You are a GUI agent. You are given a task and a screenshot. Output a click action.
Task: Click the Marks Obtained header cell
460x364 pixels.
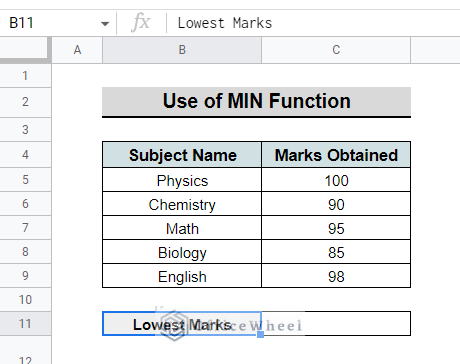tap(336, 155)
